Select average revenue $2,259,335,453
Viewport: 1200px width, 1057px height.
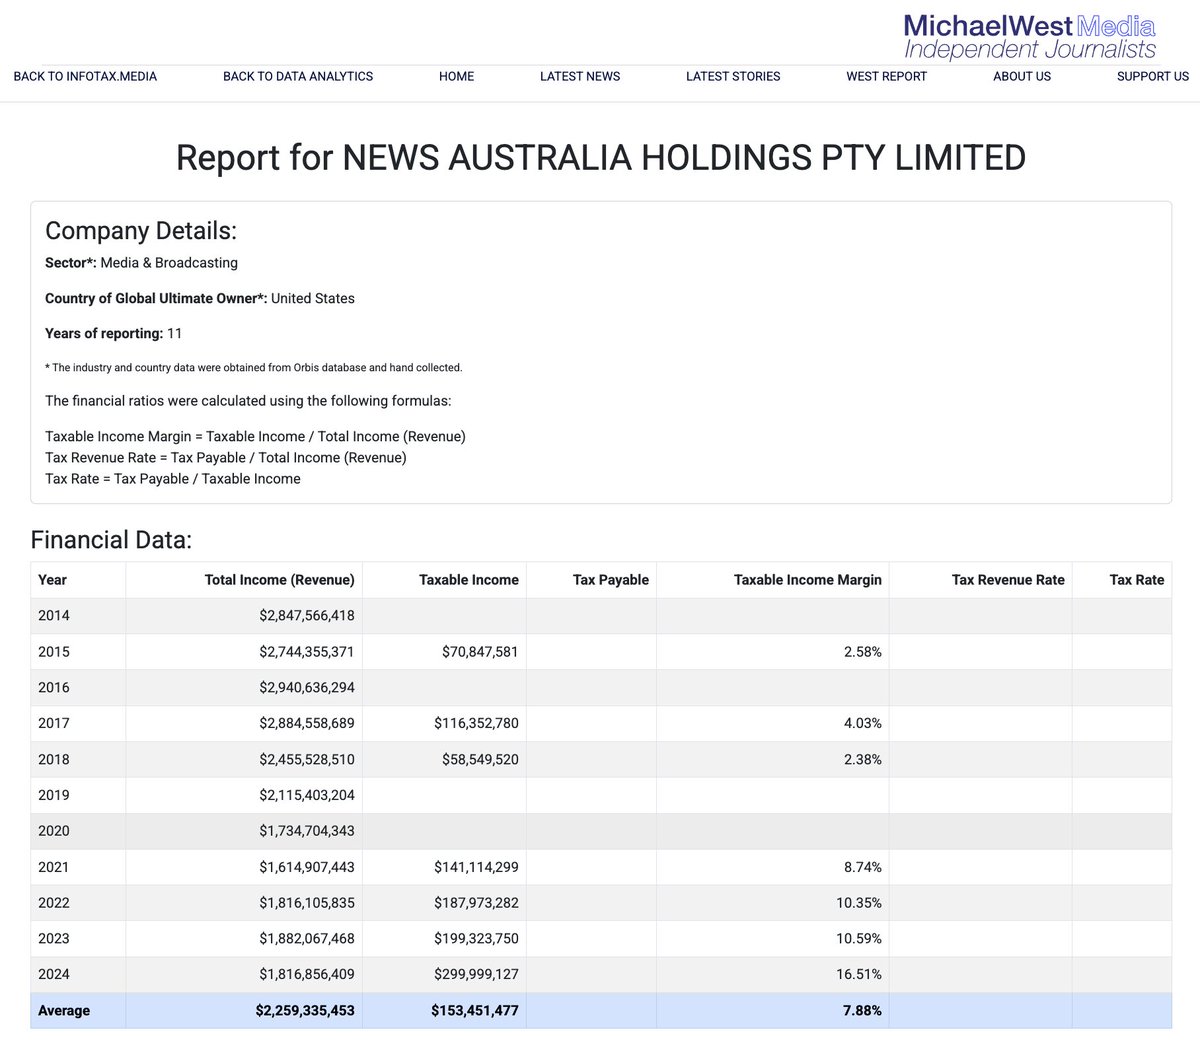(244, 1011)
